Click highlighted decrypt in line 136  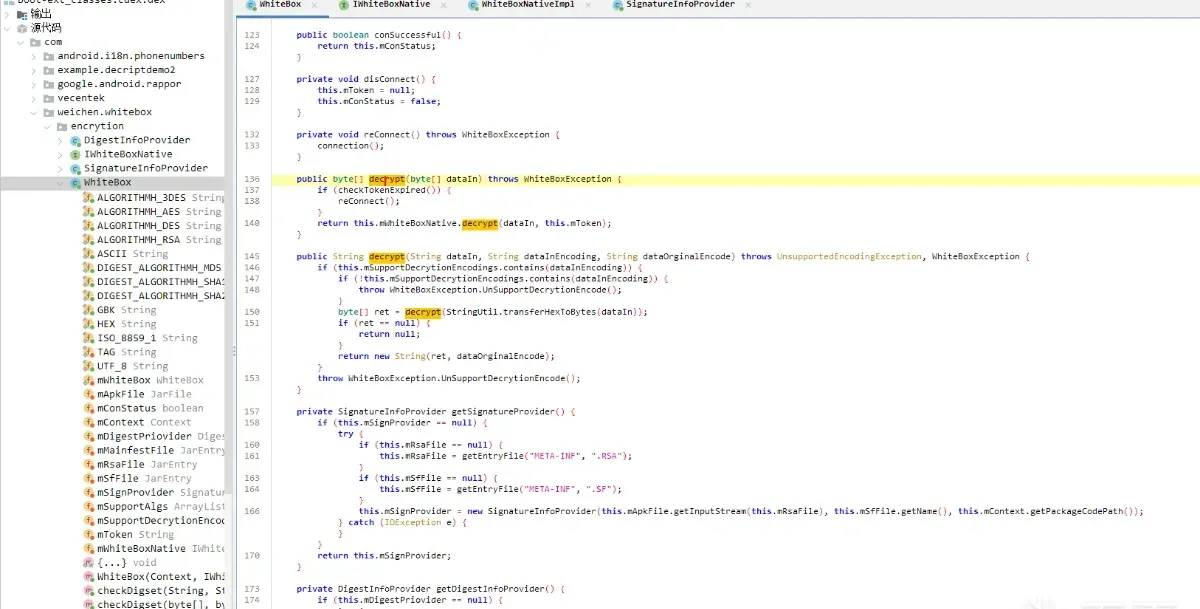coord(387,179)
